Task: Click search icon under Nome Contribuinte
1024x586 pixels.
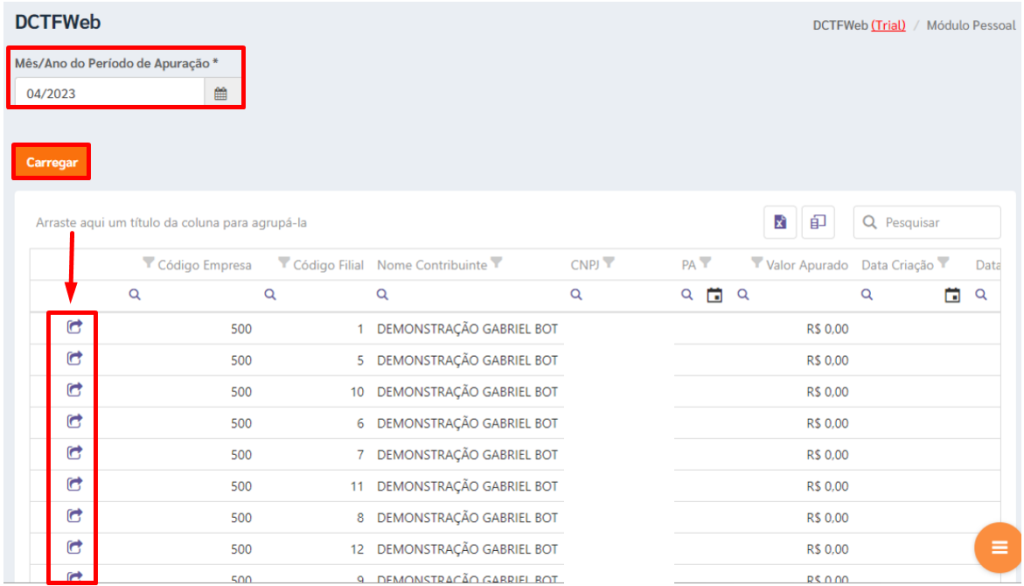Action: [382, 295]
